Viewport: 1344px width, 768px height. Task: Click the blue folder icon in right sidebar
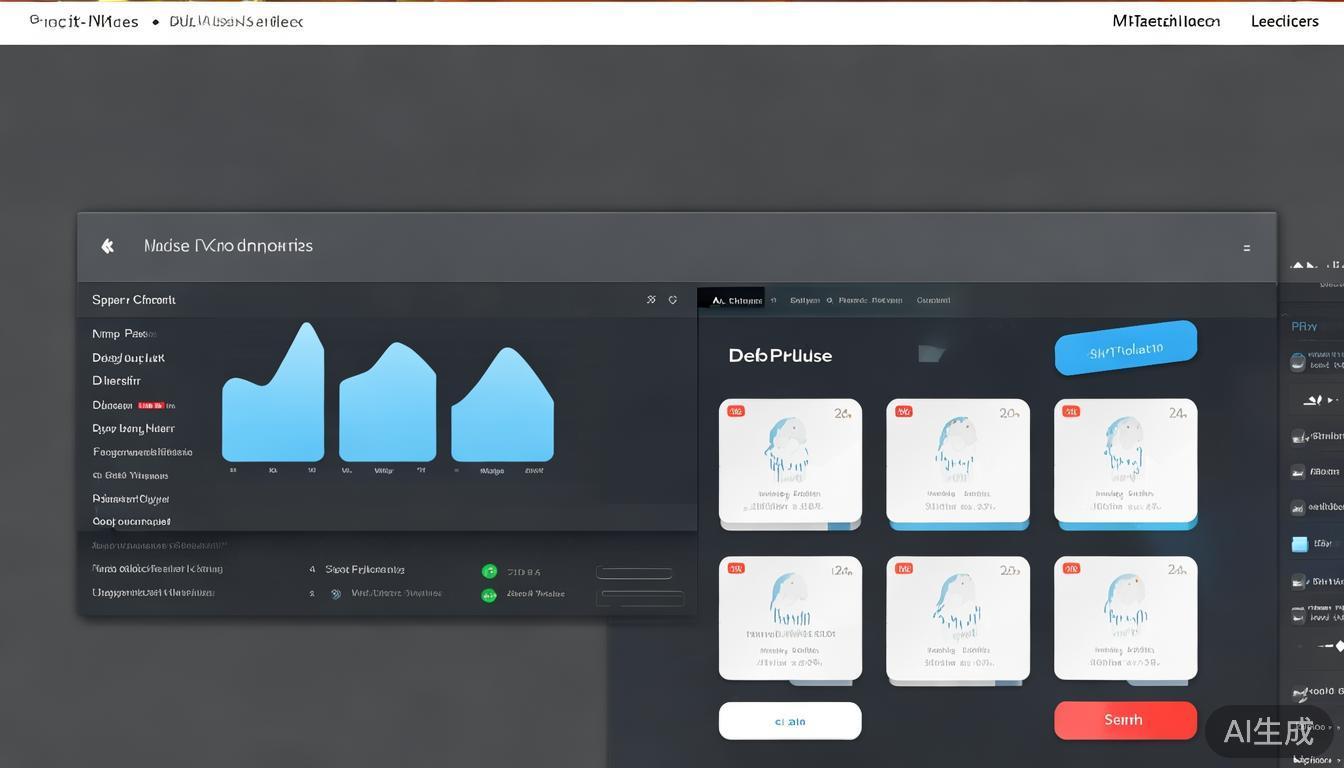click(1299, 544)
